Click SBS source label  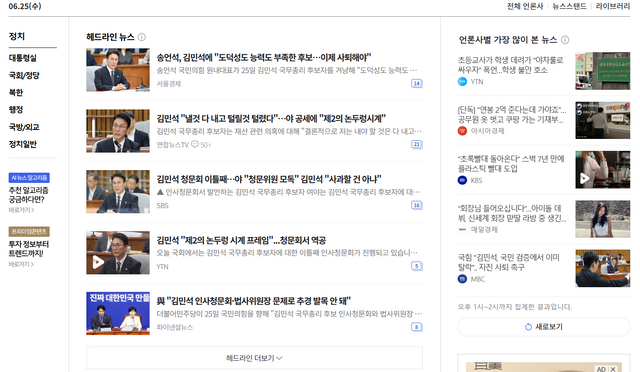(162, 205)
